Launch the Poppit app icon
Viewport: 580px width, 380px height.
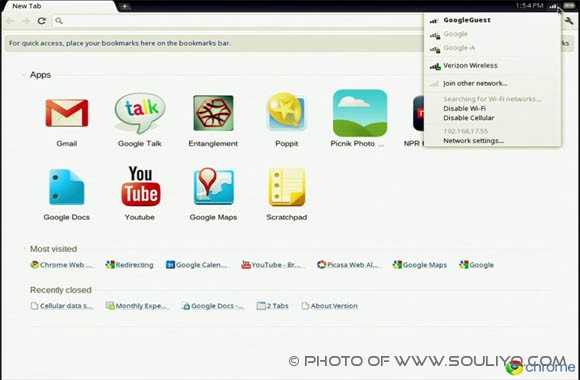(x=286, y=112)
